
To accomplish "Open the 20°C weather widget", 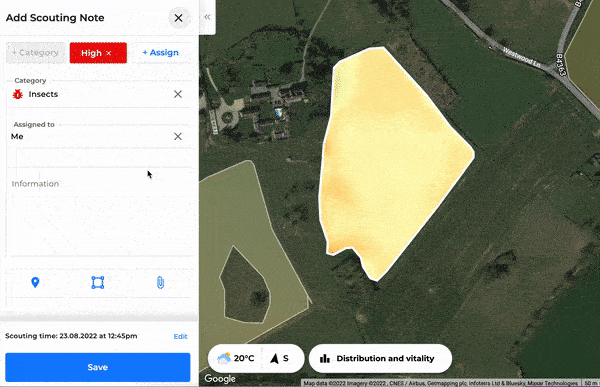I will (235, 358).
